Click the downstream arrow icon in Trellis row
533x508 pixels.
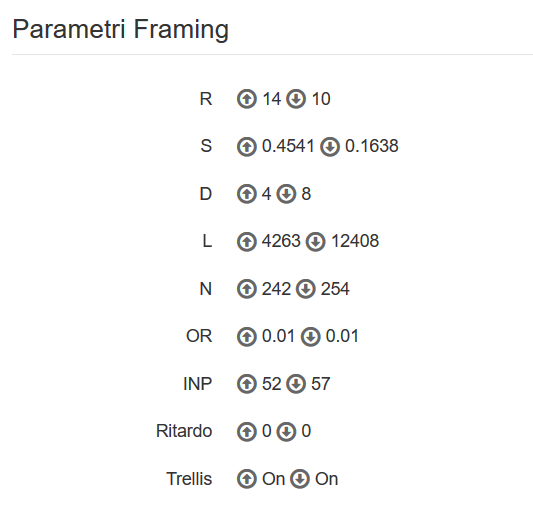tap(300, 479)
